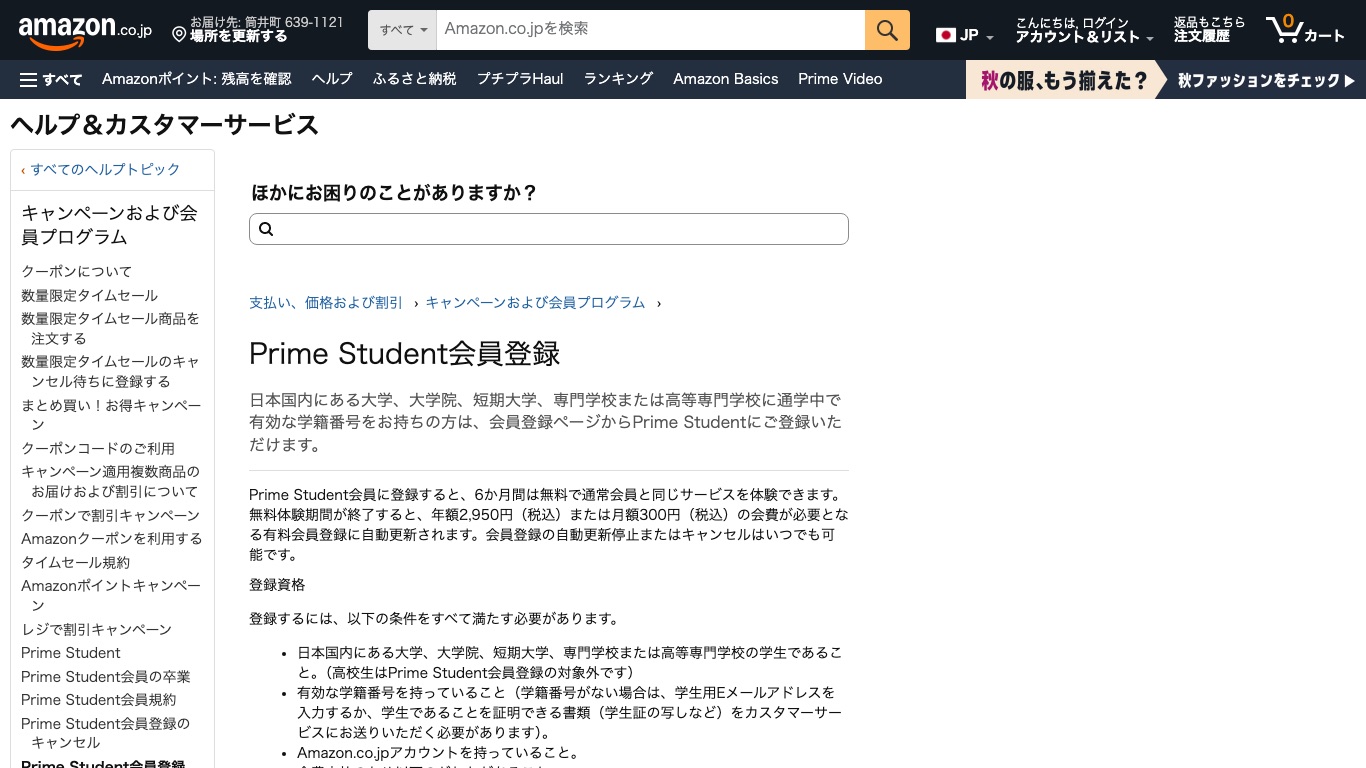The width and height of the screenshot is (1366, 768).
Task: Open キャンペーン適用複数商品のお届けおよび割引について link
Action: click(x=111, y=482)
